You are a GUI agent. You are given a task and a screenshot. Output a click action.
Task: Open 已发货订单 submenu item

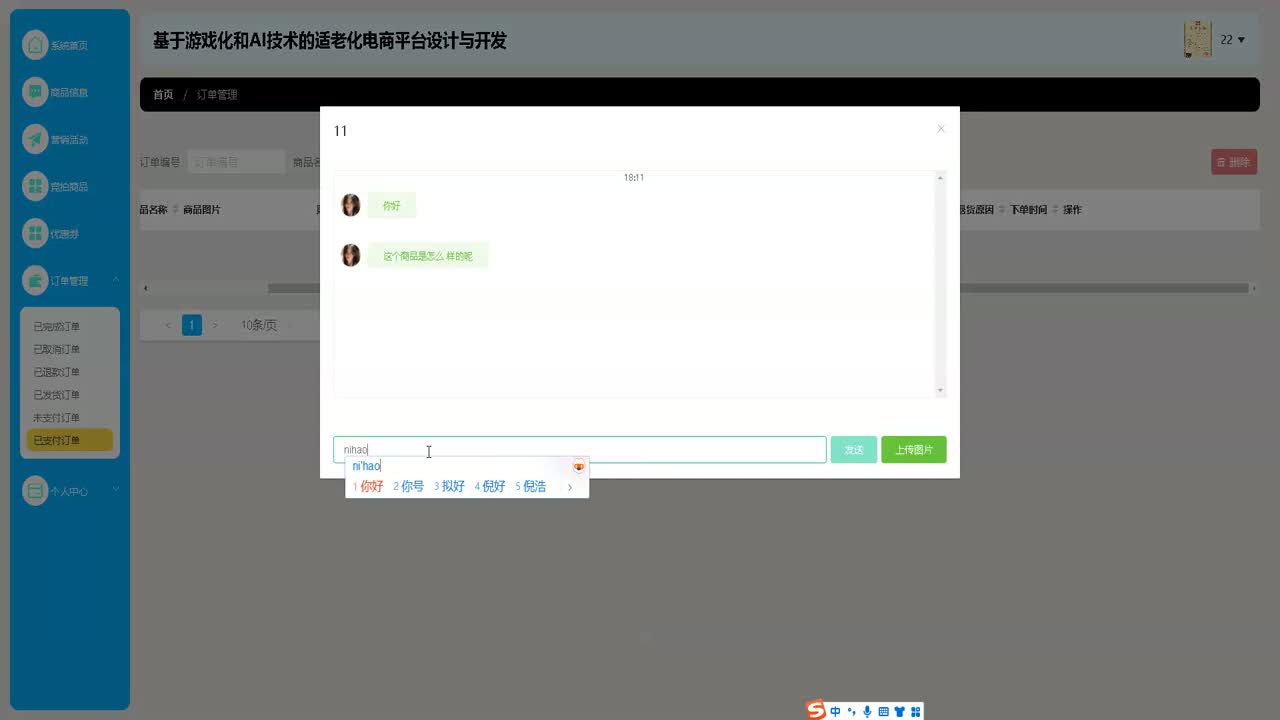click(57, 395)
